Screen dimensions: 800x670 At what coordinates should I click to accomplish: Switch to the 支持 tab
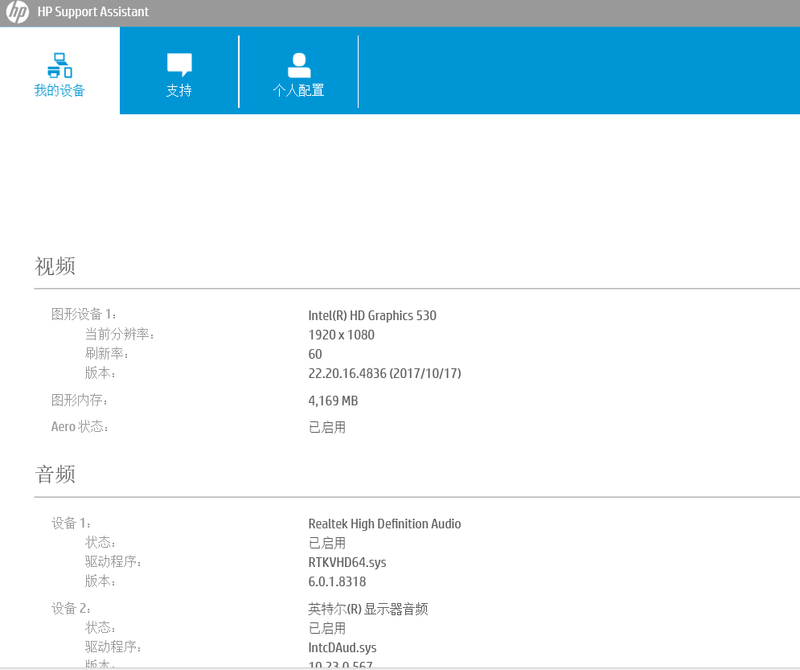179,70
